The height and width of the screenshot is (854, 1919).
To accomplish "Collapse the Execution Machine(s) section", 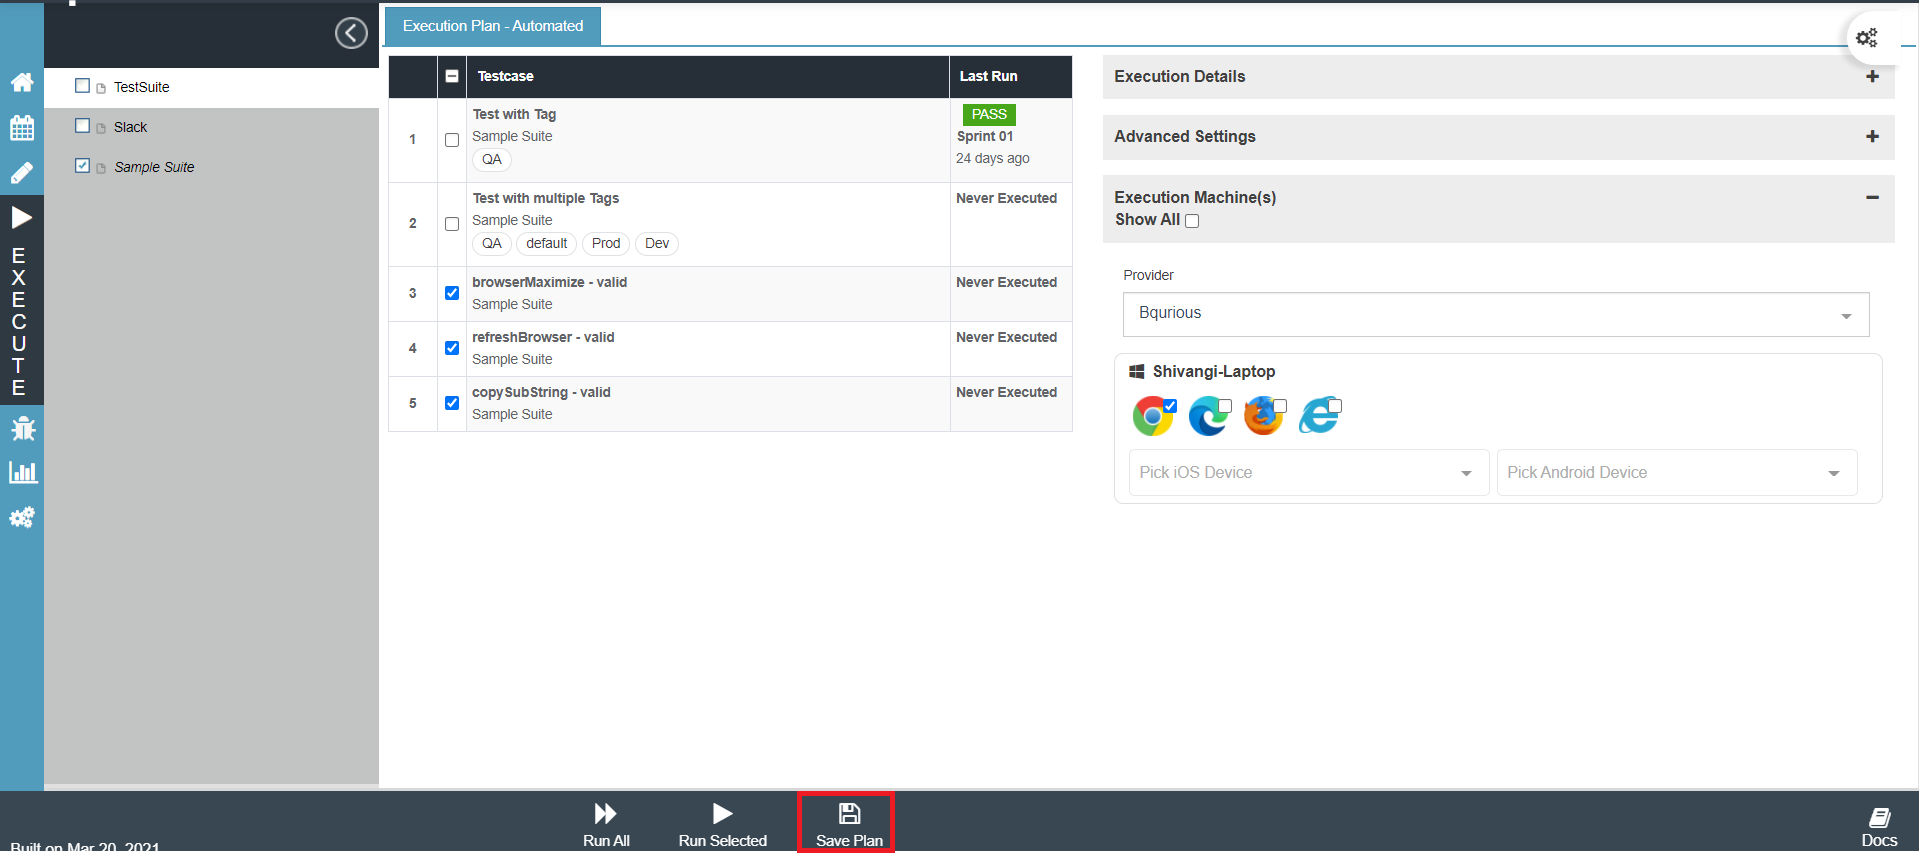I will (x=1873, y=197).
